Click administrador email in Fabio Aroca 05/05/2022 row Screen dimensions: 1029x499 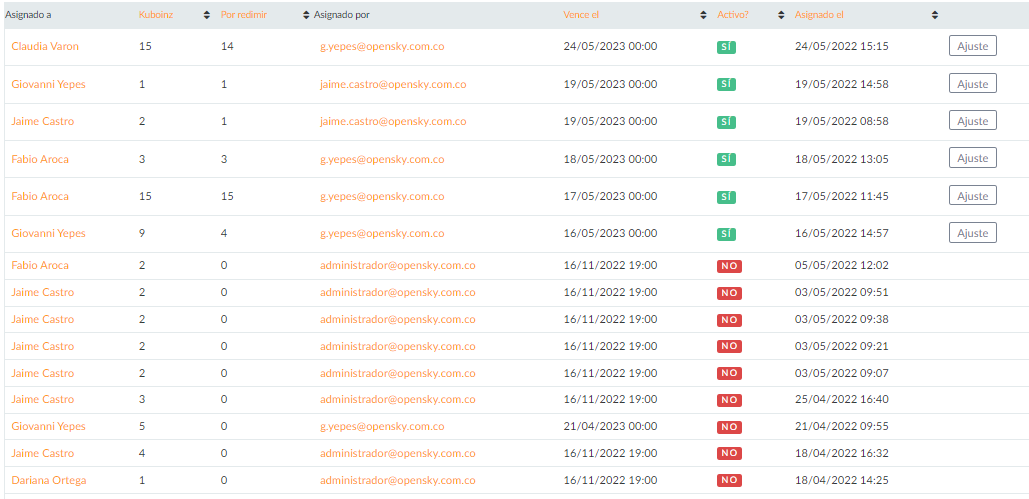(x=398, y=265)
